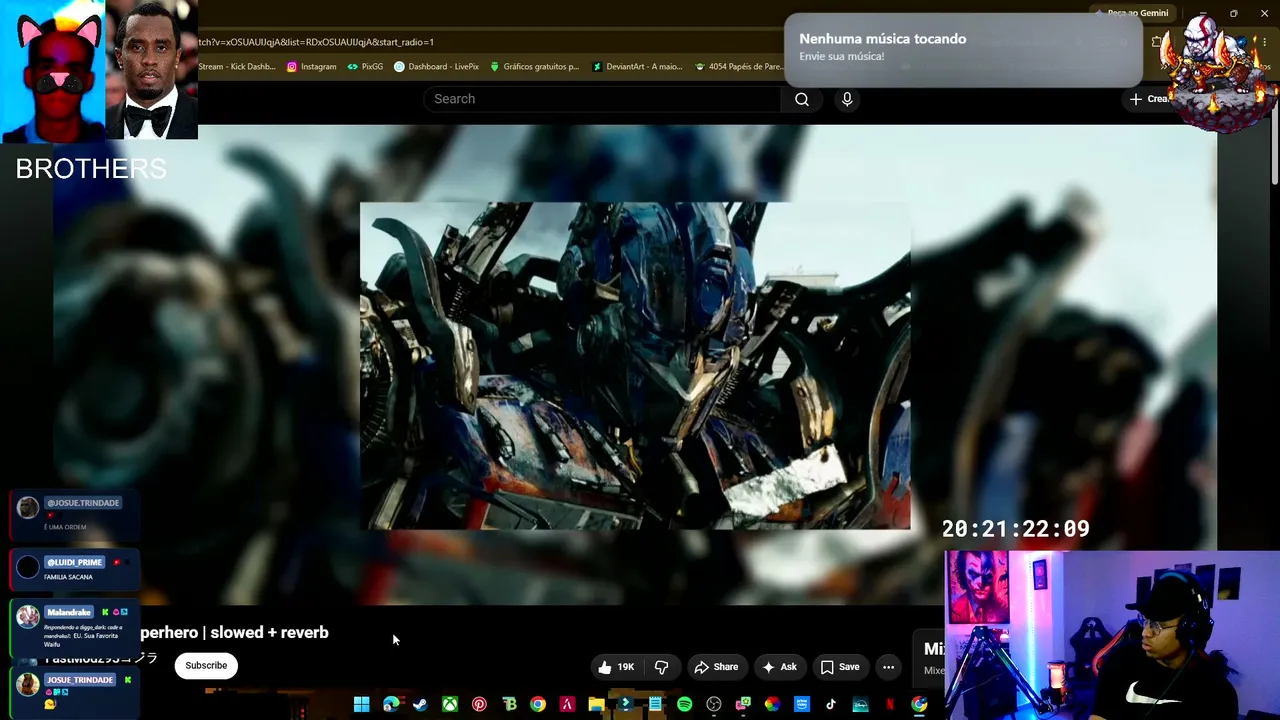Click the Share button under the video

(x=716, y=667)
